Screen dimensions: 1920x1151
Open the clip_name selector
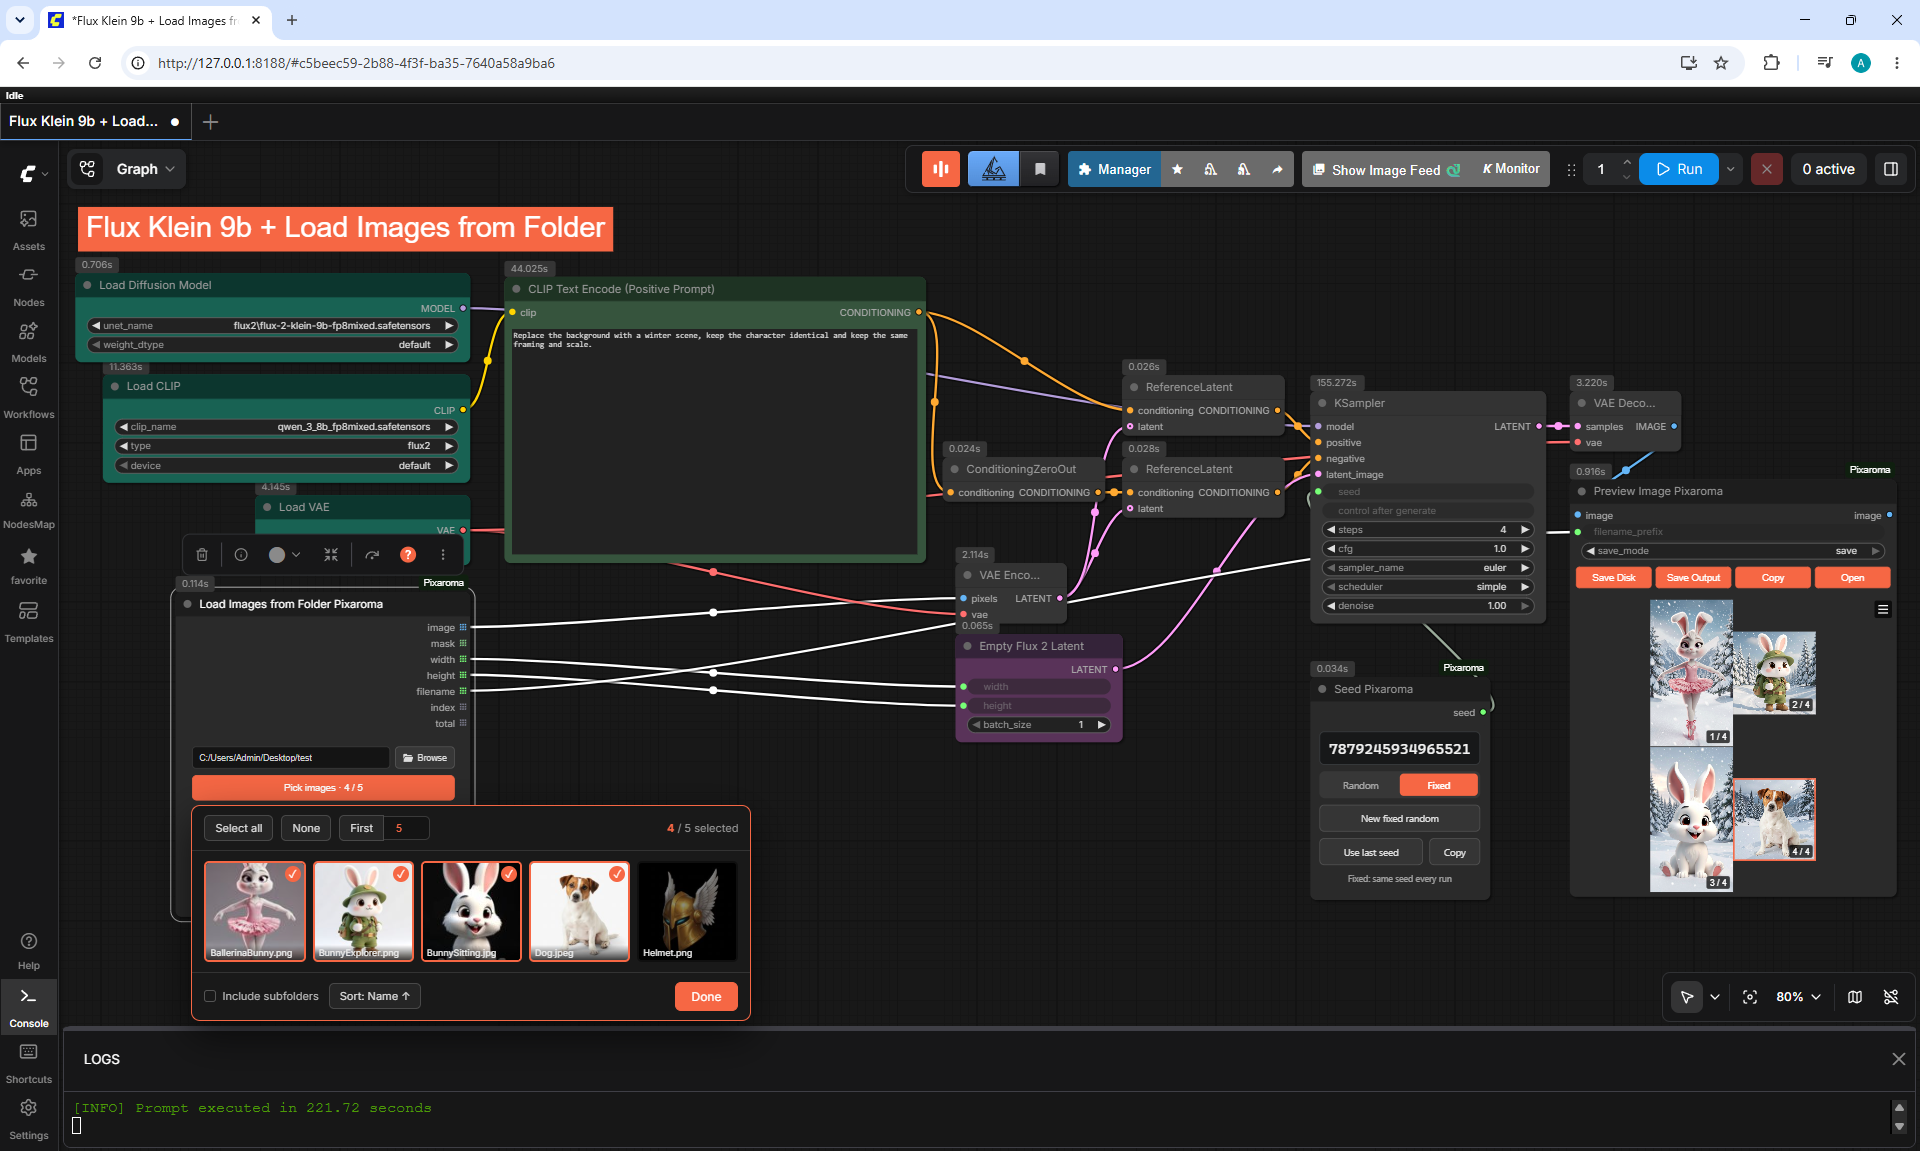[287, 427]
